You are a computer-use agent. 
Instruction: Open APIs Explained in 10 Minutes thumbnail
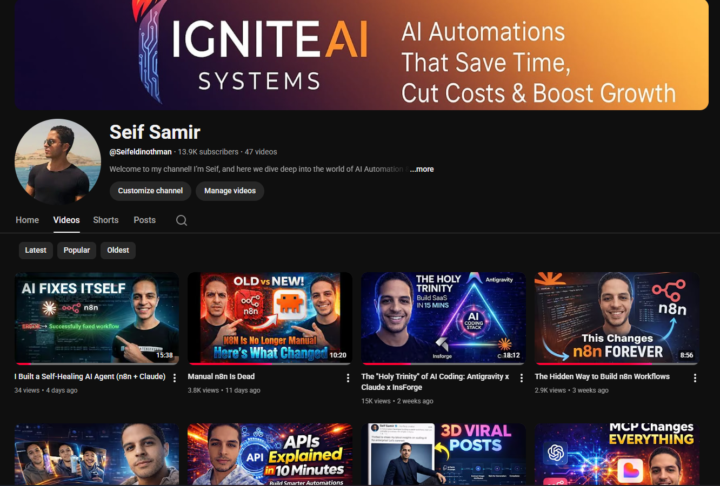[x=270, y=454]
